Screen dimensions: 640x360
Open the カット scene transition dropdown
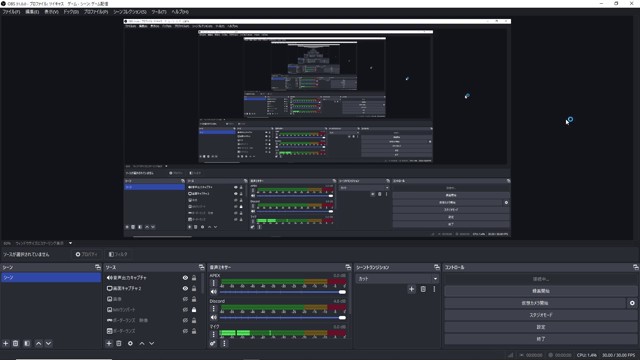(397, 279)
